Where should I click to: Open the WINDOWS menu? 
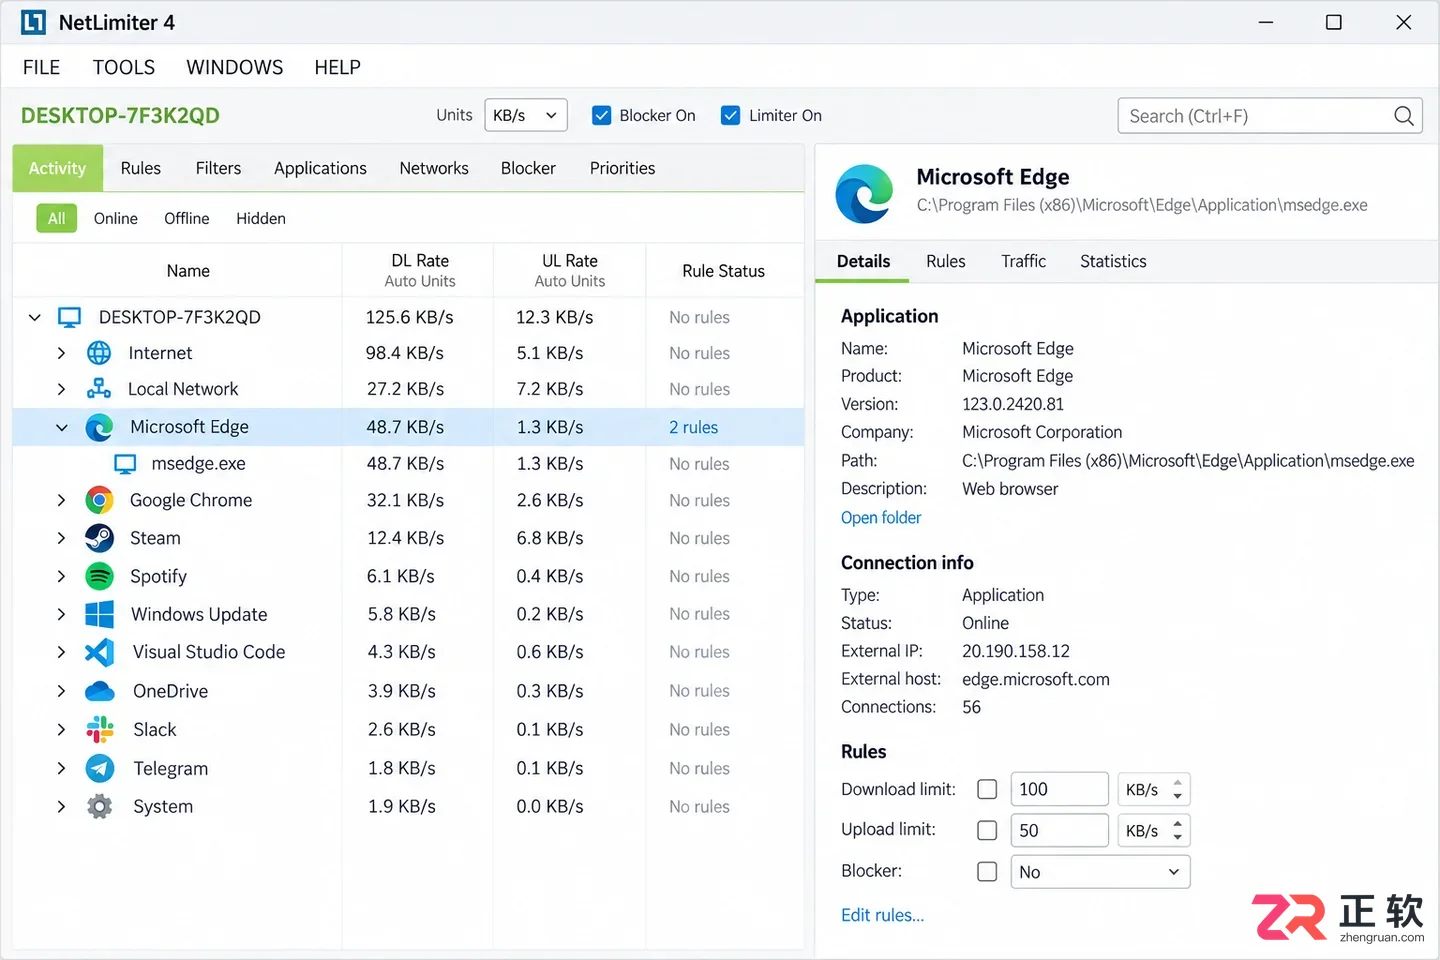235,67
